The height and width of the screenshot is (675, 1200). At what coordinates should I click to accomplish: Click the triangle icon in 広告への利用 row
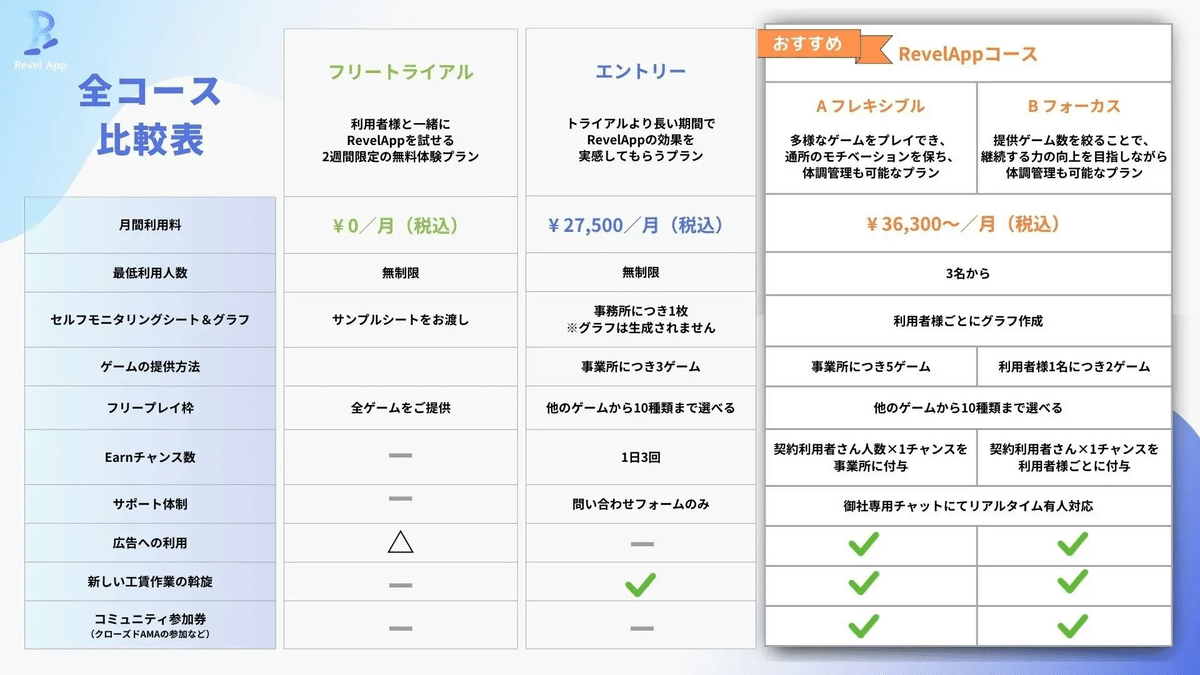click(x=400, y=543)
